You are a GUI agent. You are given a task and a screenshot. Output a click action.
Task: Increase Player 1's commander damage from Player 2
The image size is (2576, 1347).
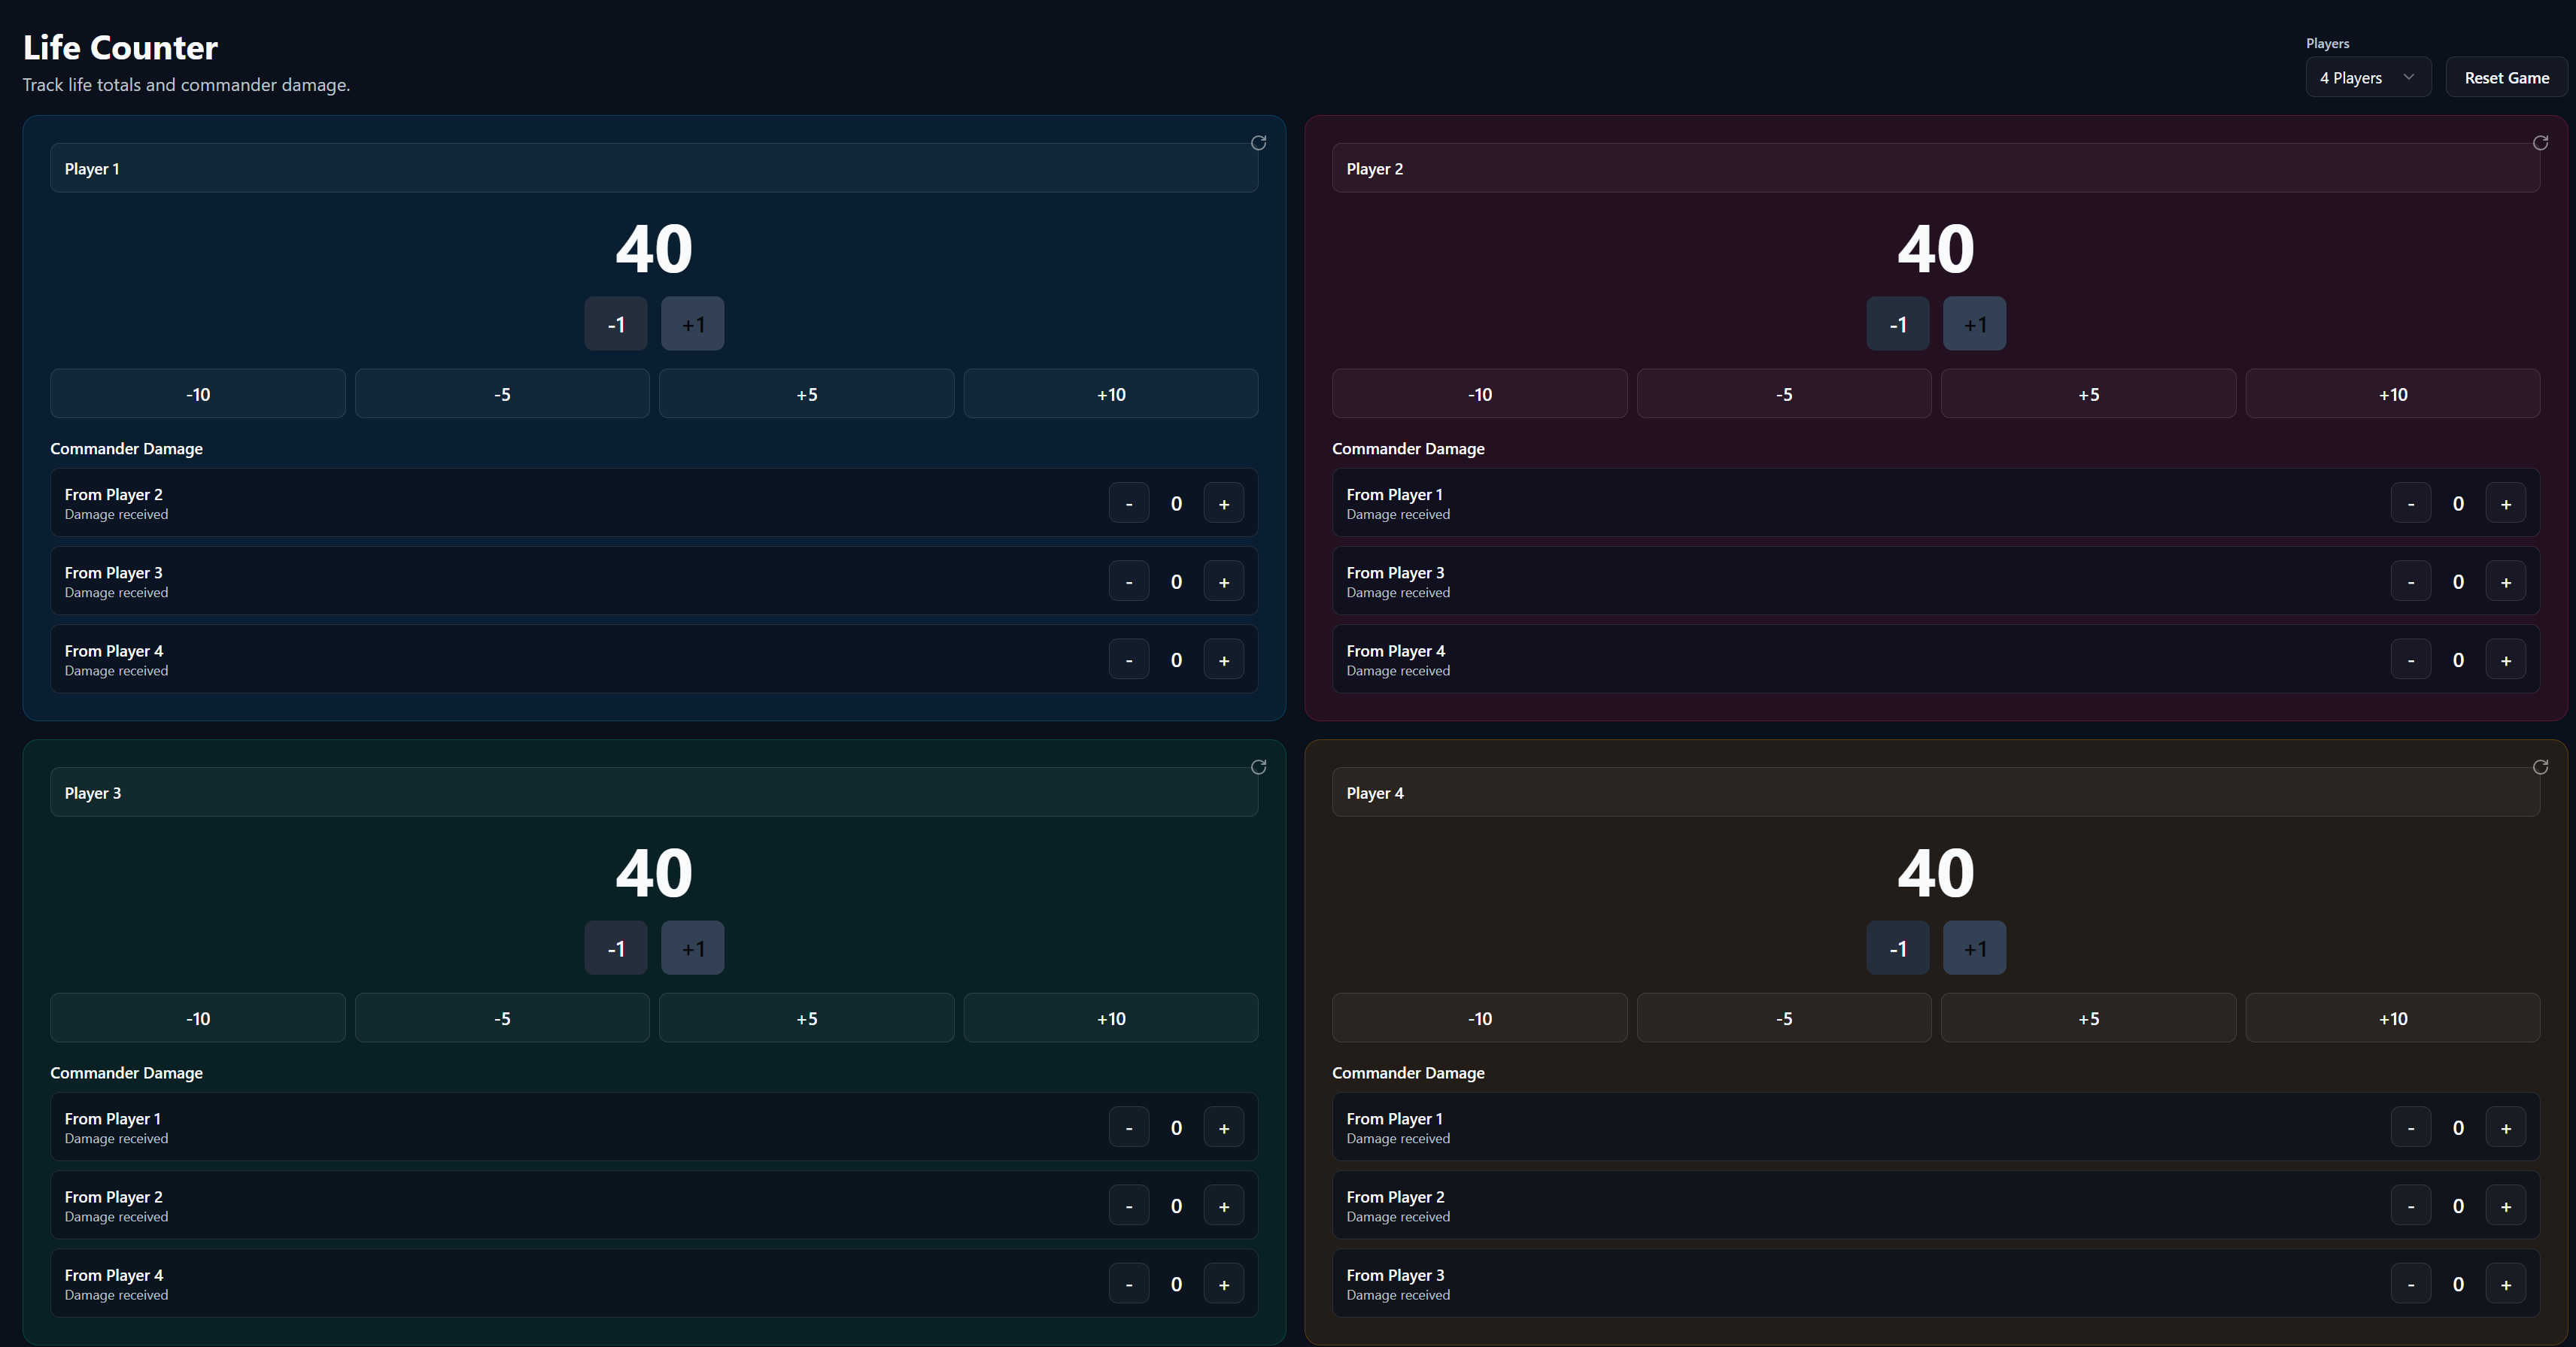pos(1223,504)
